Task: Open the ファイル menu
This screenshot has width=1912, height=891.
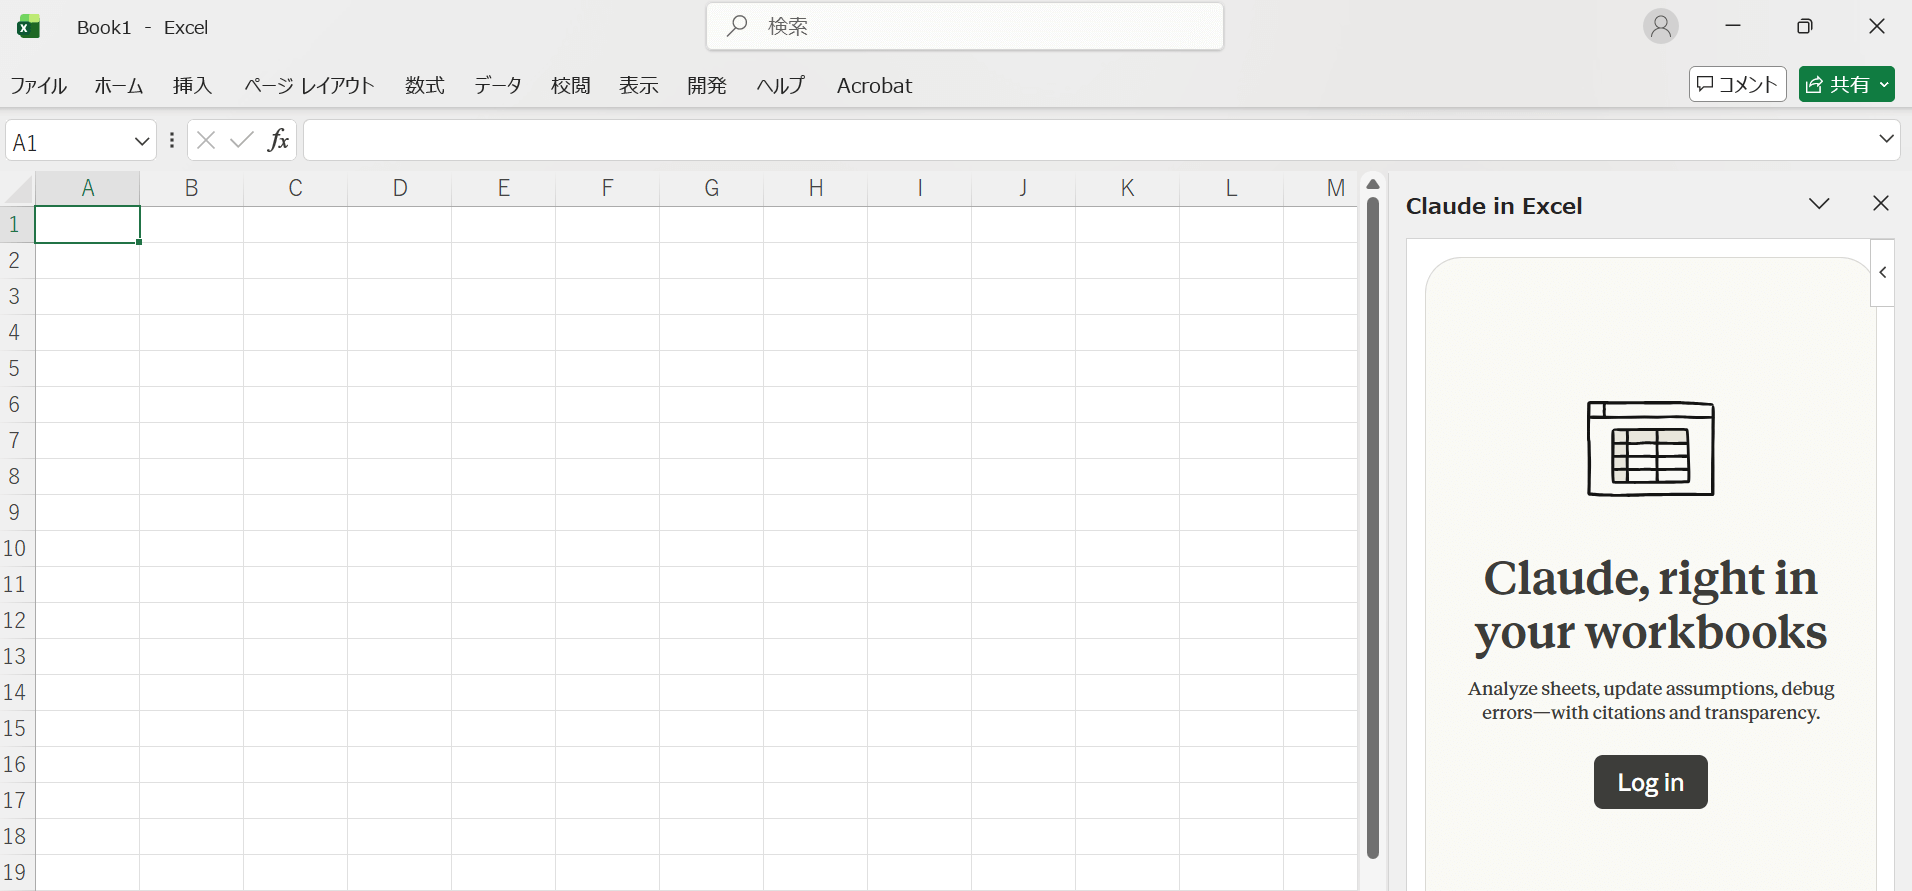Action: click(38, 86)
